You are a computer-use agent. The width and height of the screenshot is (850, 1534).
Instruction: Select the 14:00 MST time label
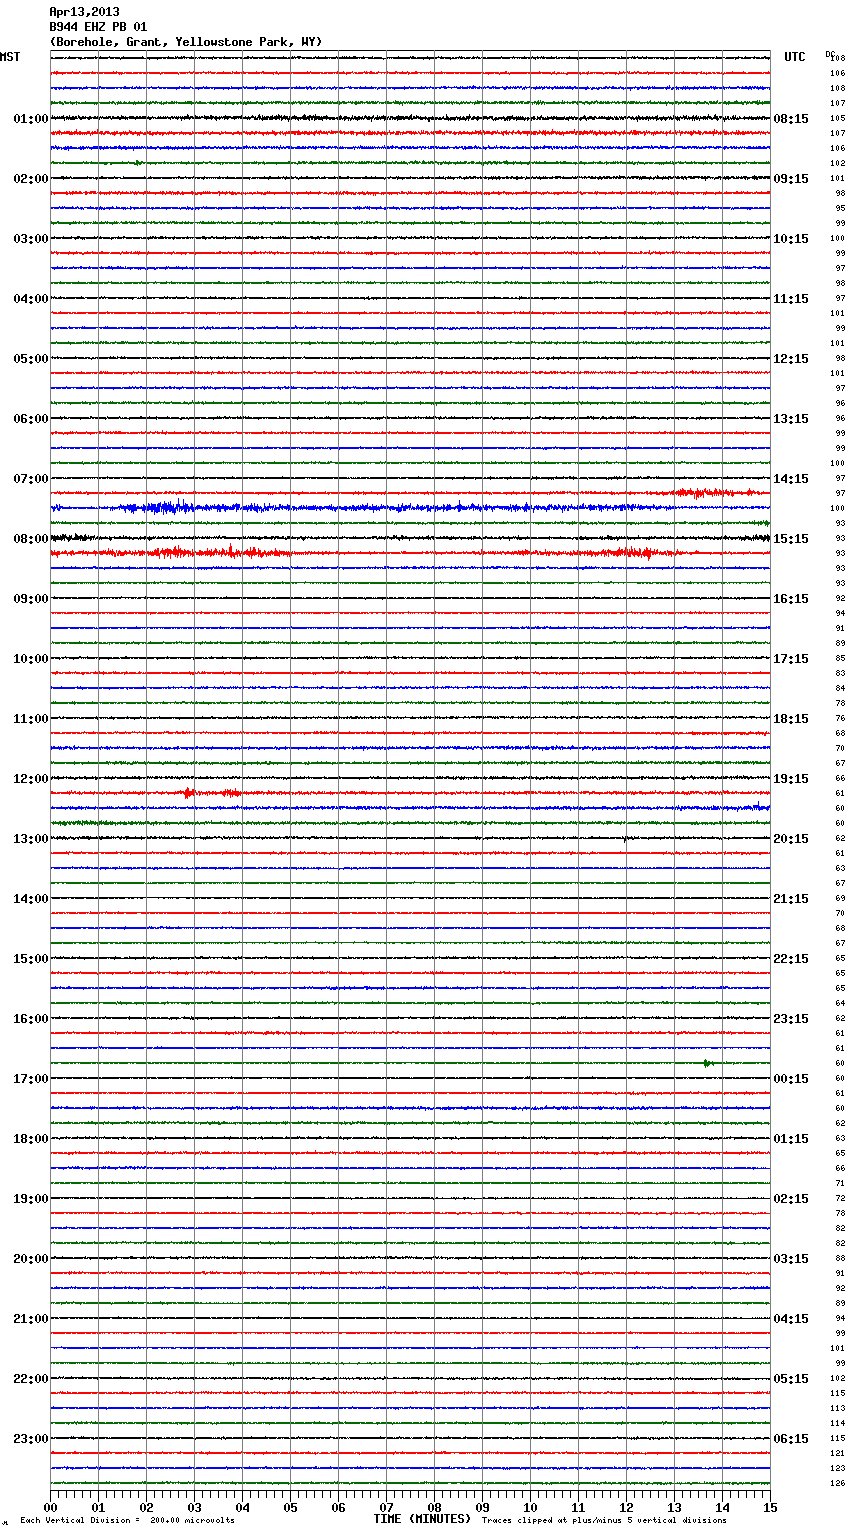pos(31,899)
